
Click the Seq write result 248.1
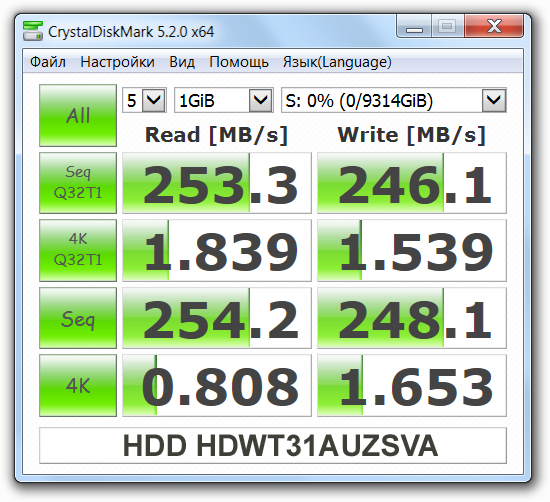412,318
